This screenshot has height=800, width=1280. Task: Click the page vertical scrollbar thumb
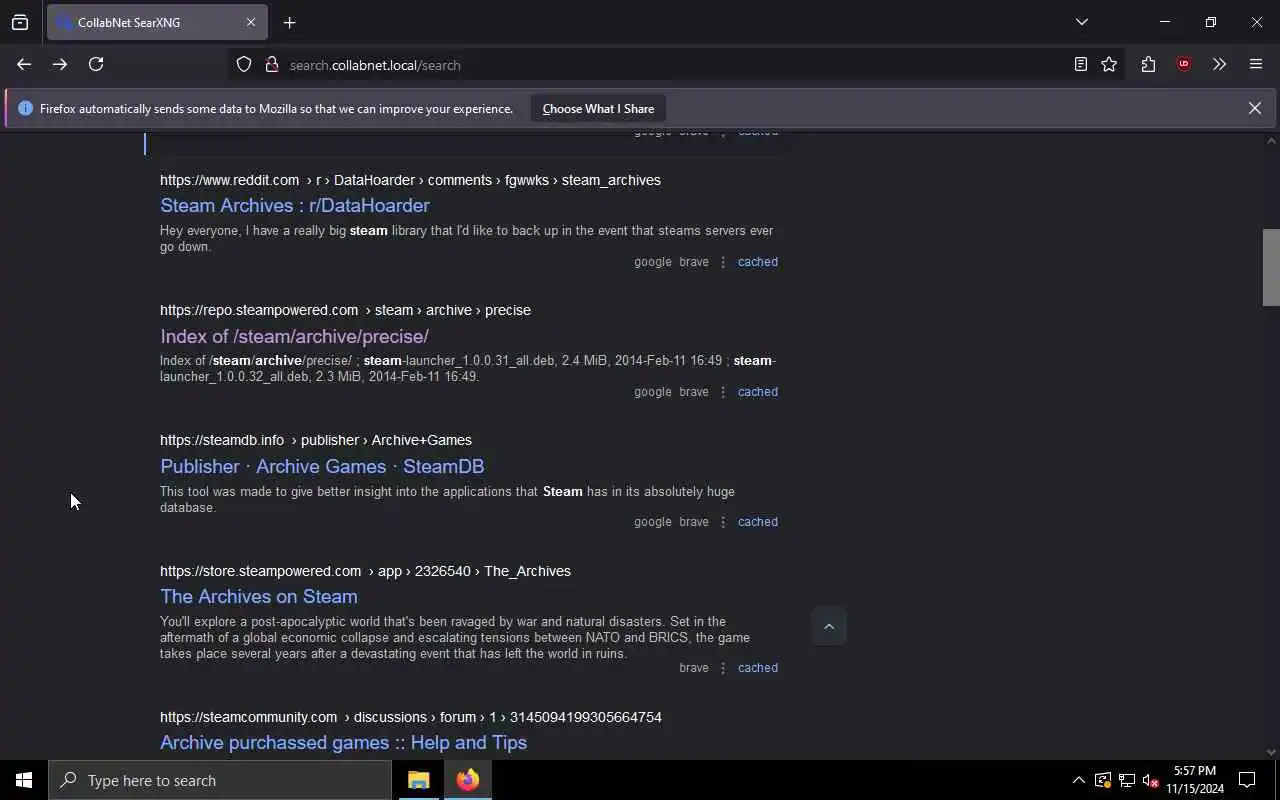pos(1271,267)
